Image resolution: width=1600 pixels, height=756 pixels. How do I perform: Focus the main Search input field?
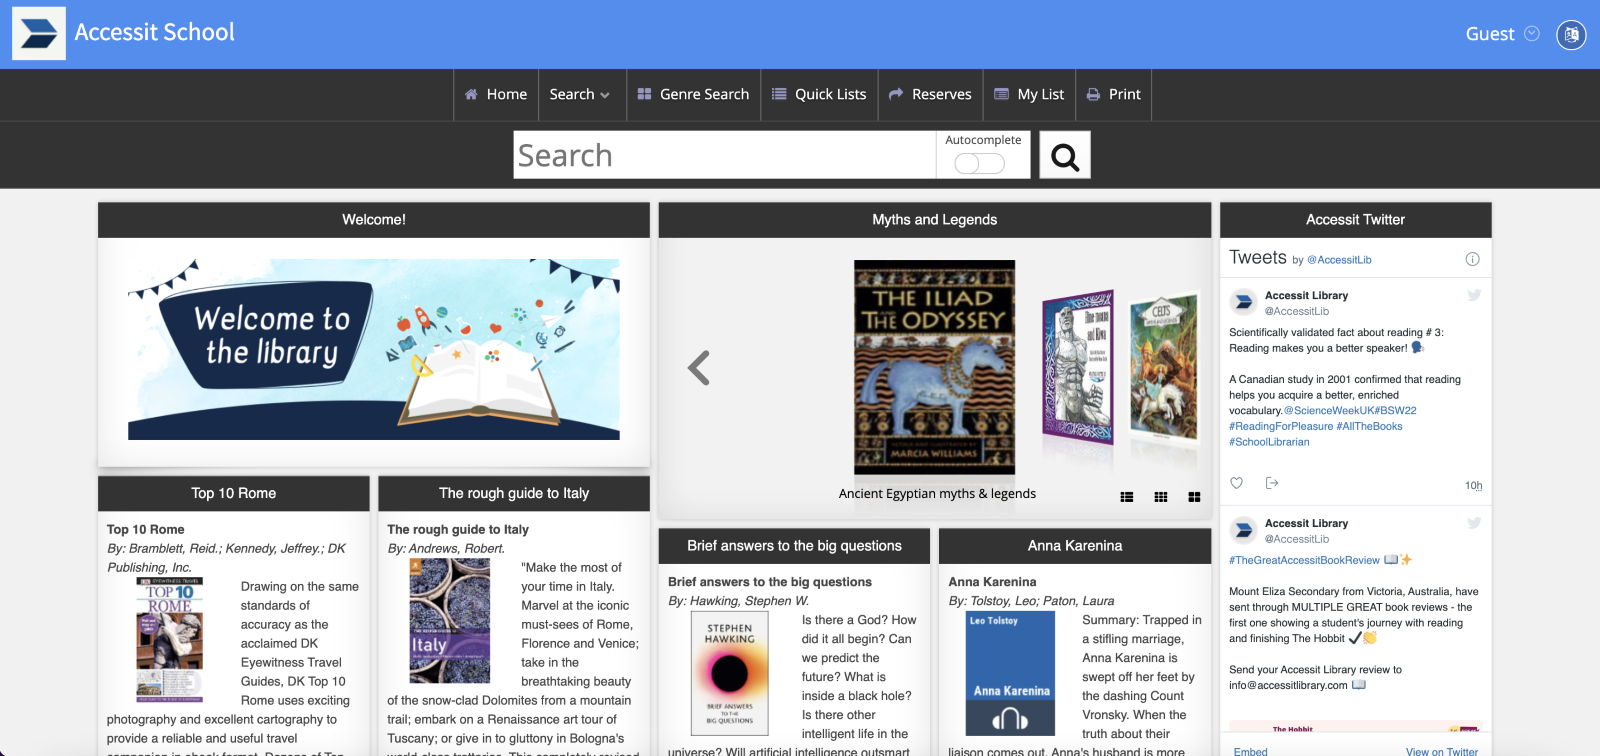pyautogui.click(x=724, y=155)
